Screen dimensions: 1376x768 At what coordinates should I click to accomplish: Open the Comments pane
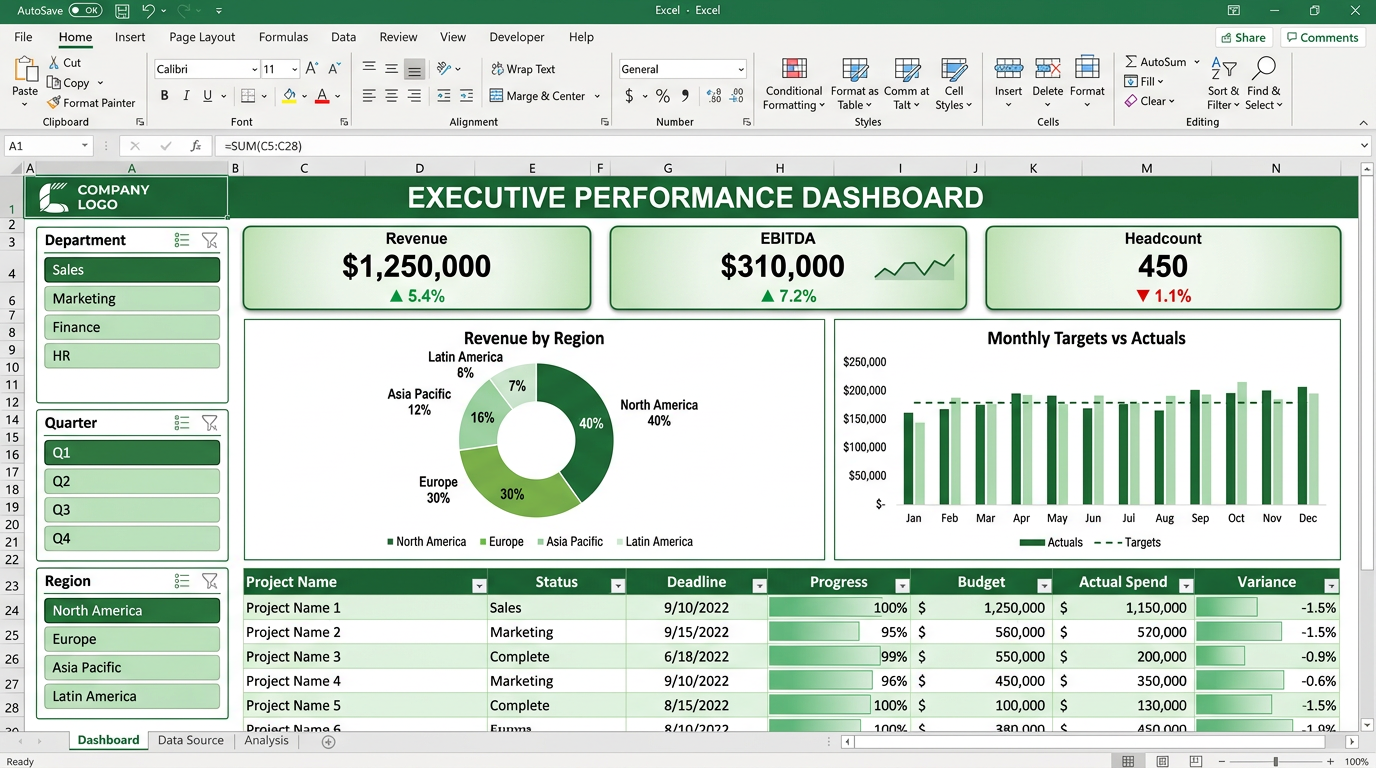(x=1321, y=37)
